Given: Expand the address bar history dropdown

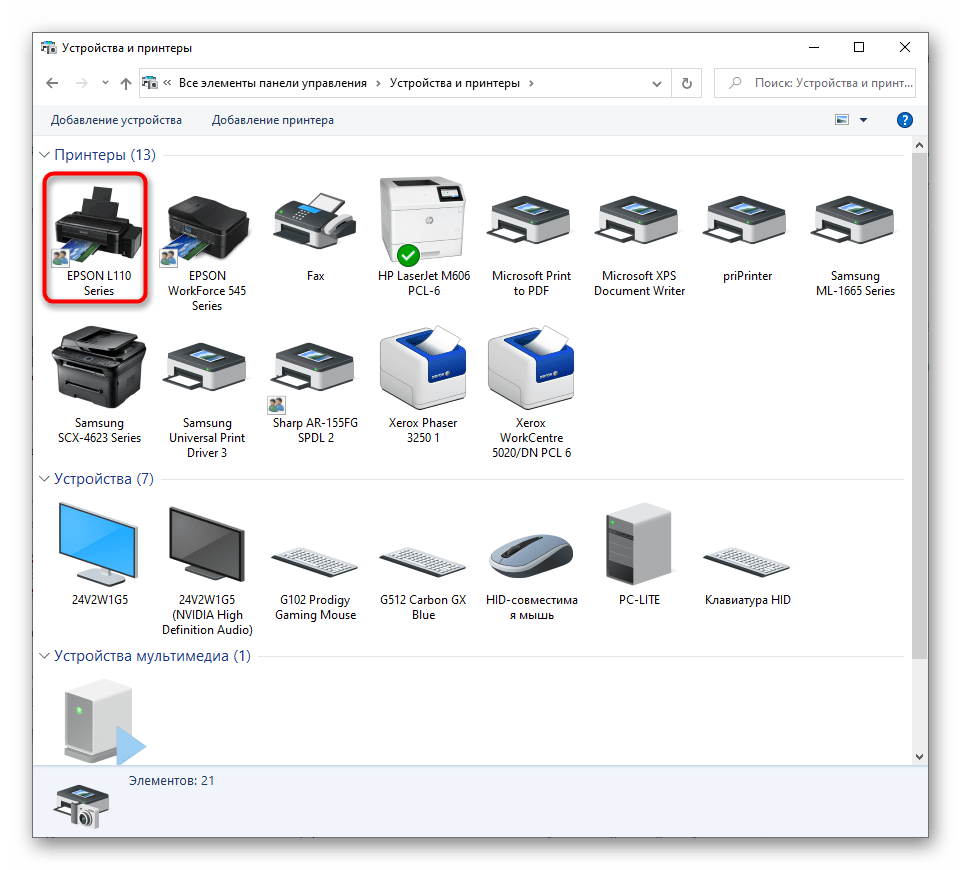Looking at the screenshot, I should click(656, 84).
